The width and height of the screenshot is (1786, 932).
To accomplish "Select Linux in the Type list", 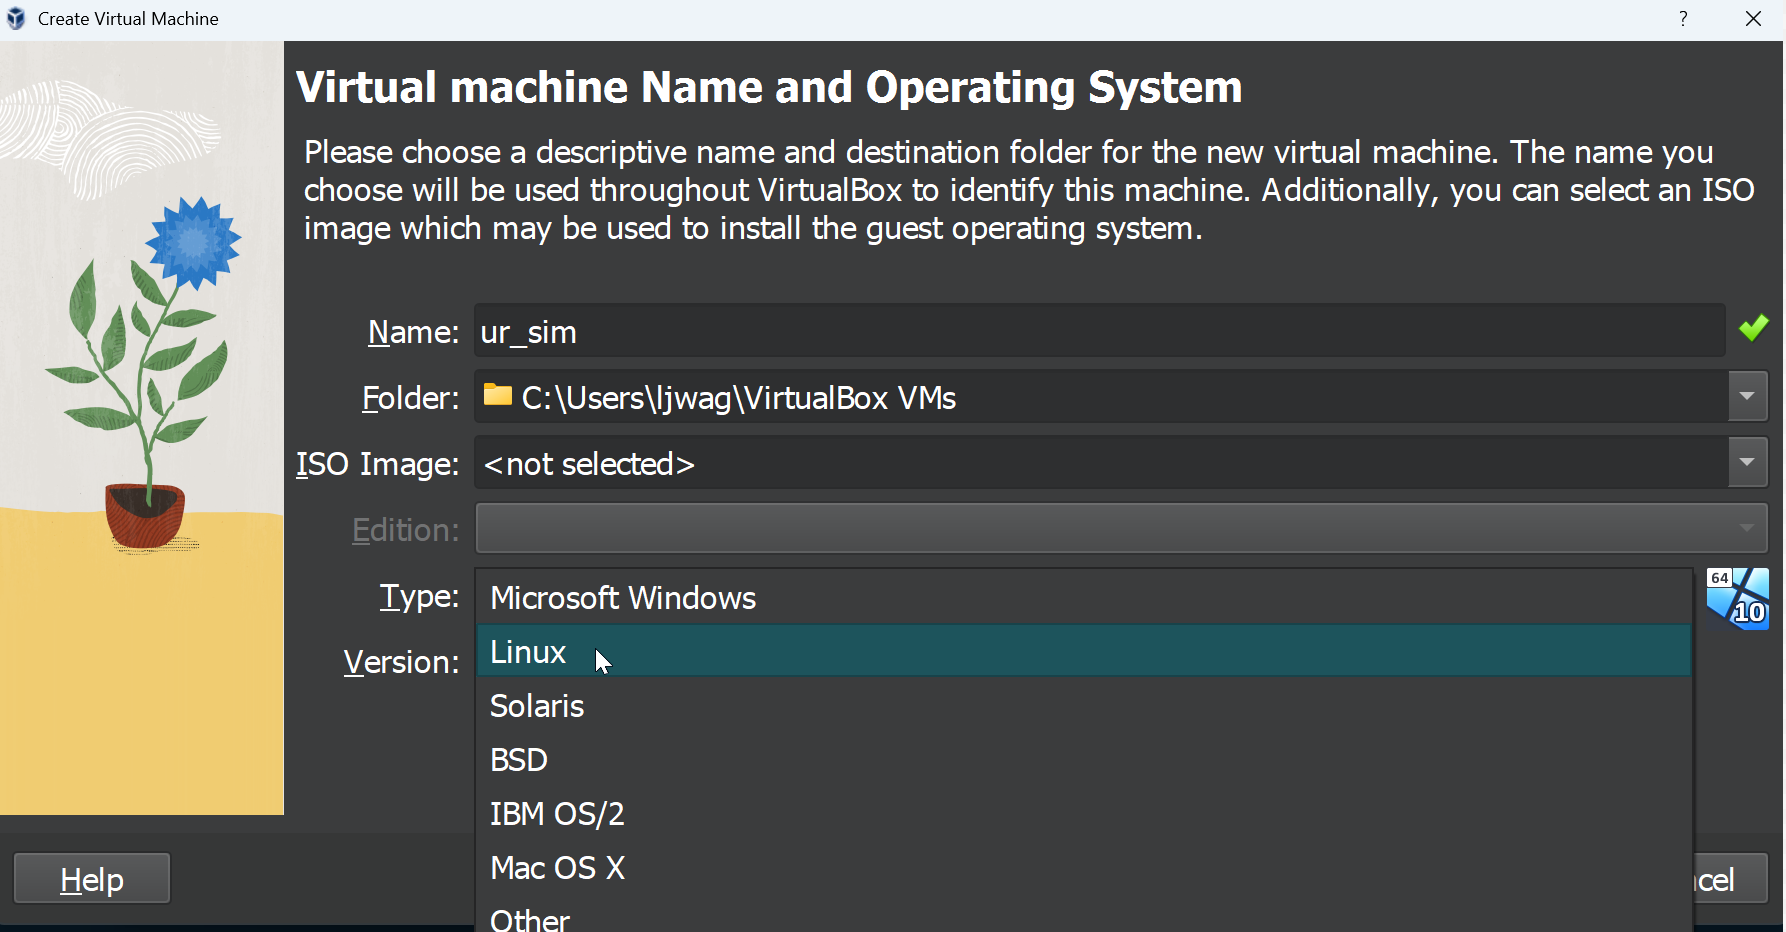I will point(1084,652).
